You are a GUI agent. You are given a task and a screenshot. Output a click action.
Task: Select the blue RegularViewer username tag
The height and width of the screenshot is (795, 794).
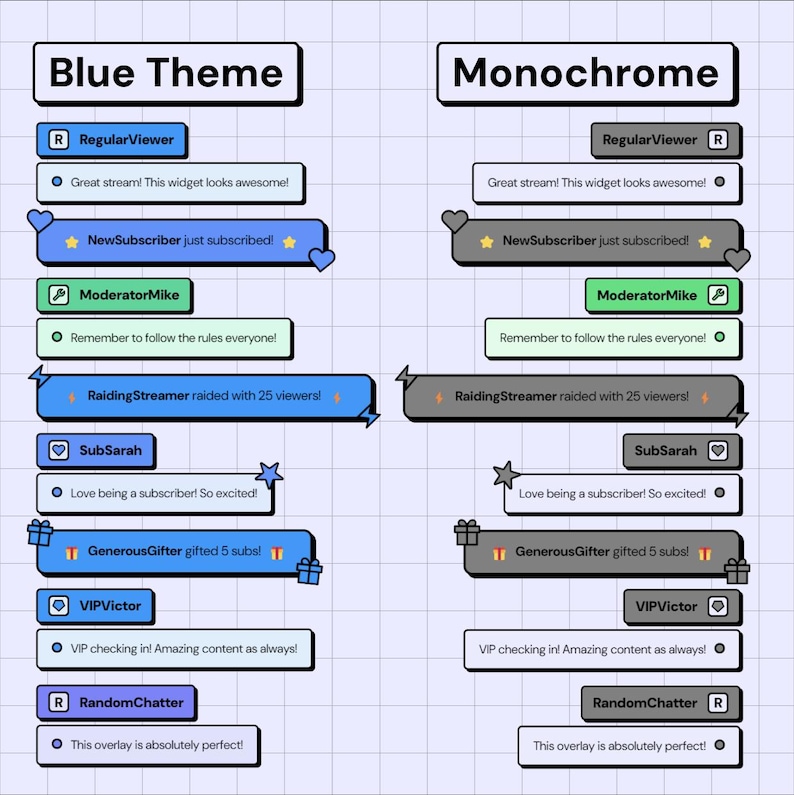click(111, 139)
